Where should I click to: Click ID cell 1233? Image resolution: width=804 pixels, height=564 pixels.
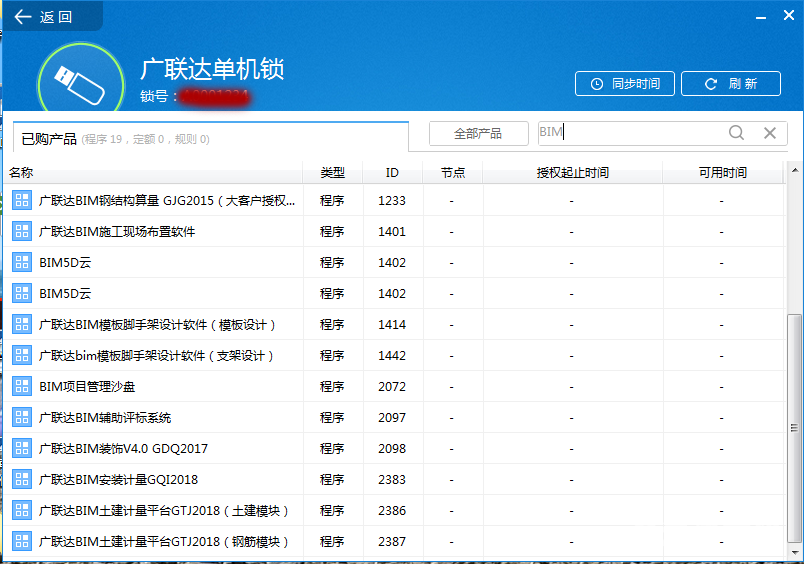point(392,200)
